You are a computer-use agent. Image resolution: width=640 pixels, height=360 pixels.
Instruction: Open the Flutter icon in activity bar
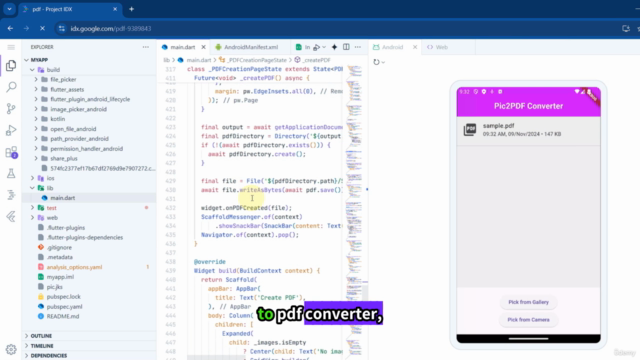[x=11, y=216]
